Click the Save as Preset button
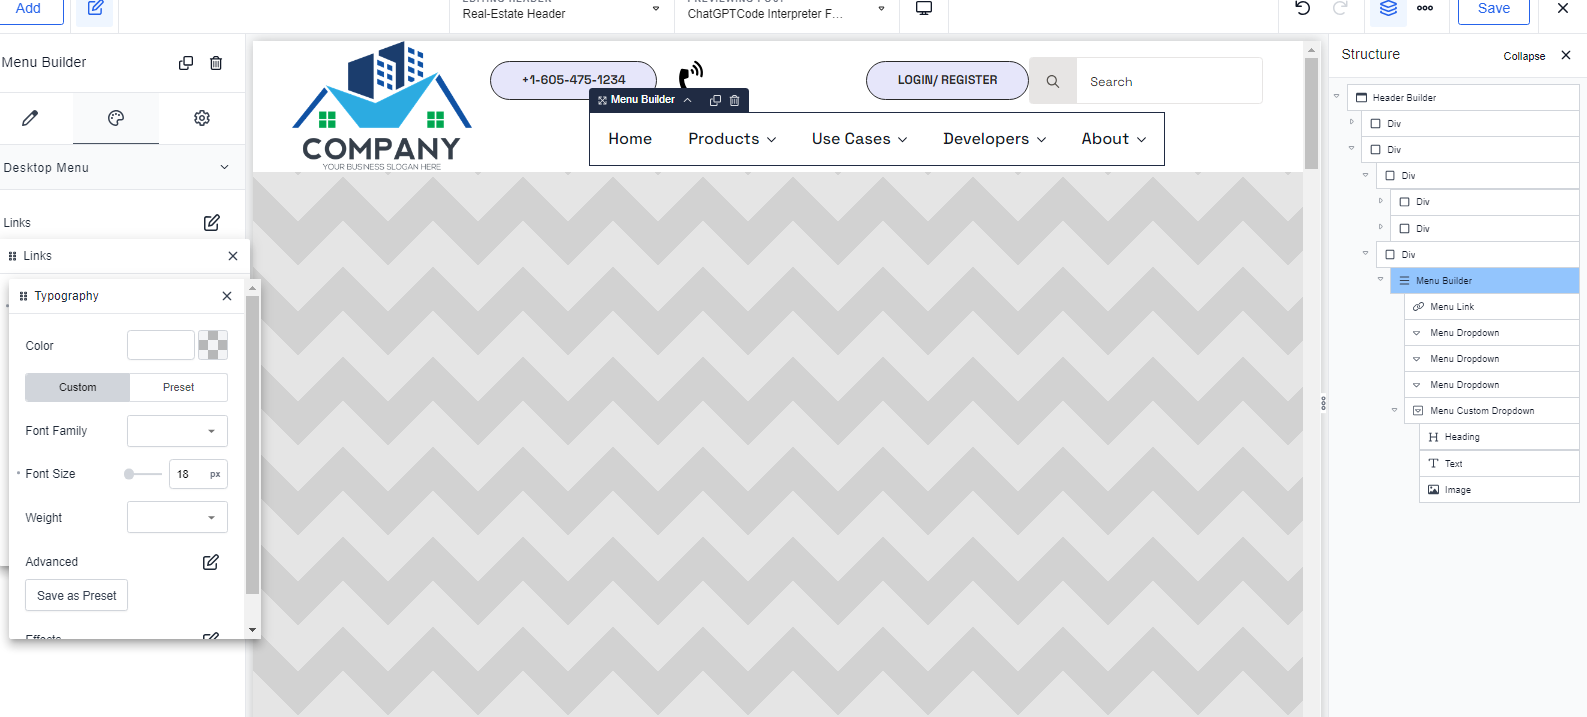 click(77, 596)
